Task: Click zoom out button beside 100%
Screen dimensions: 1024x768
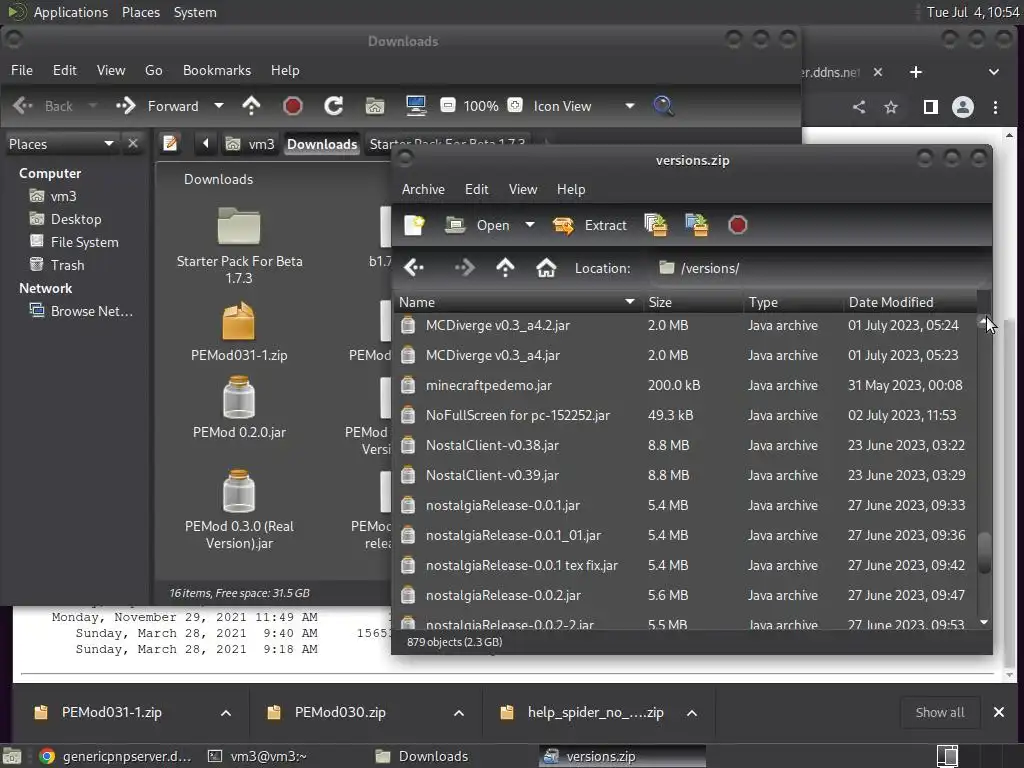Action: (x=447, y=105)
